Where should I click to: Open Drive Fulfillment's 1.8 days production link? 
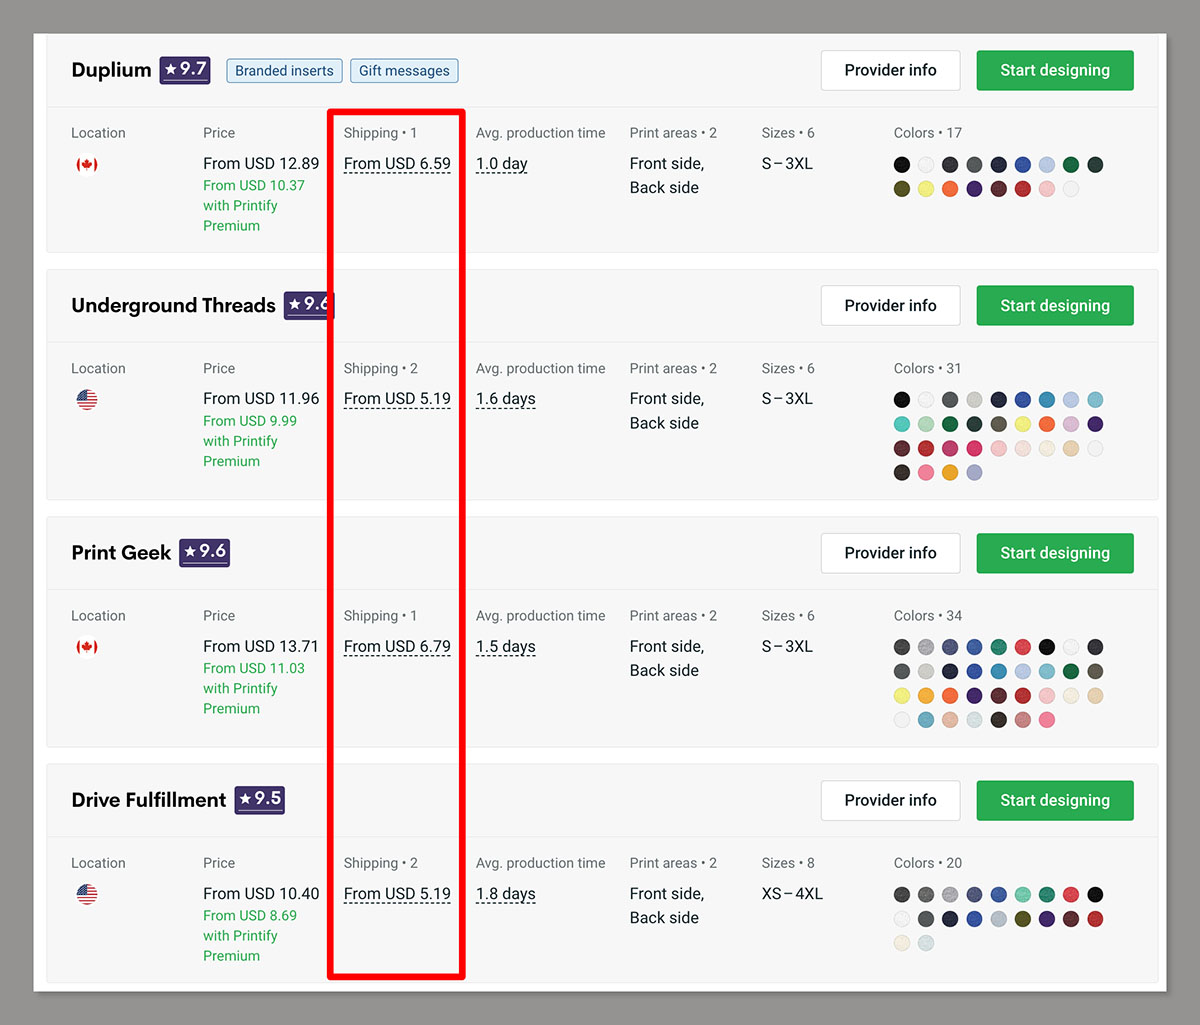[505, 893]
